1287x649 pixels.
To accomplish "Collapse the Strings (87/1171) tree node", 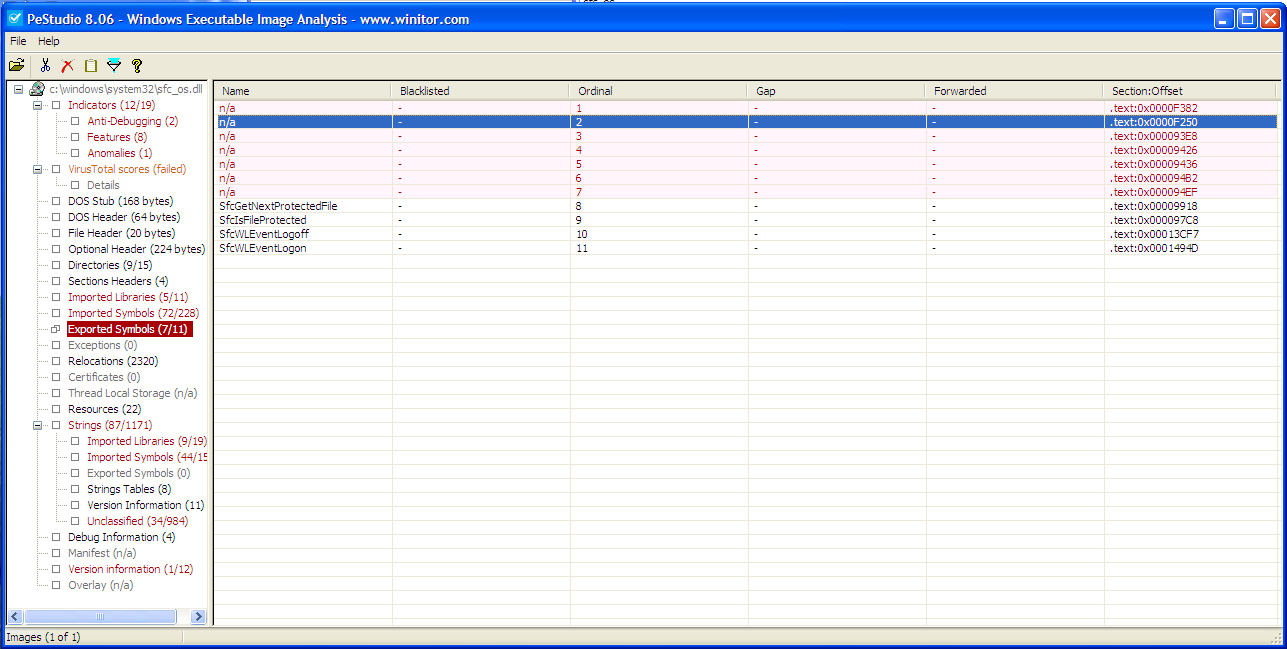I will point(38,425).
